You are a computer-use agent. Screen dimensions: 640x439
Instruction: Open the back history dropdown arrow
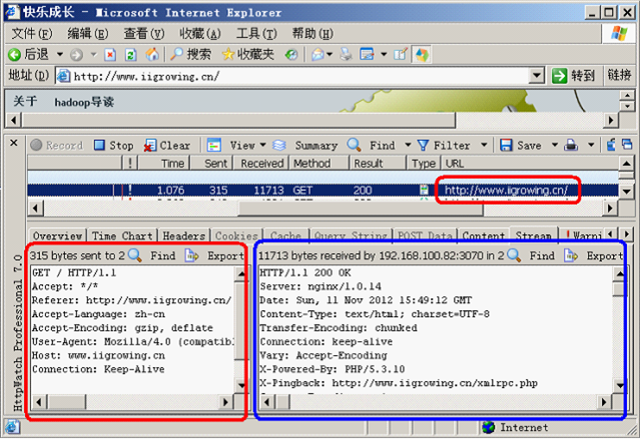click(60, 54)
